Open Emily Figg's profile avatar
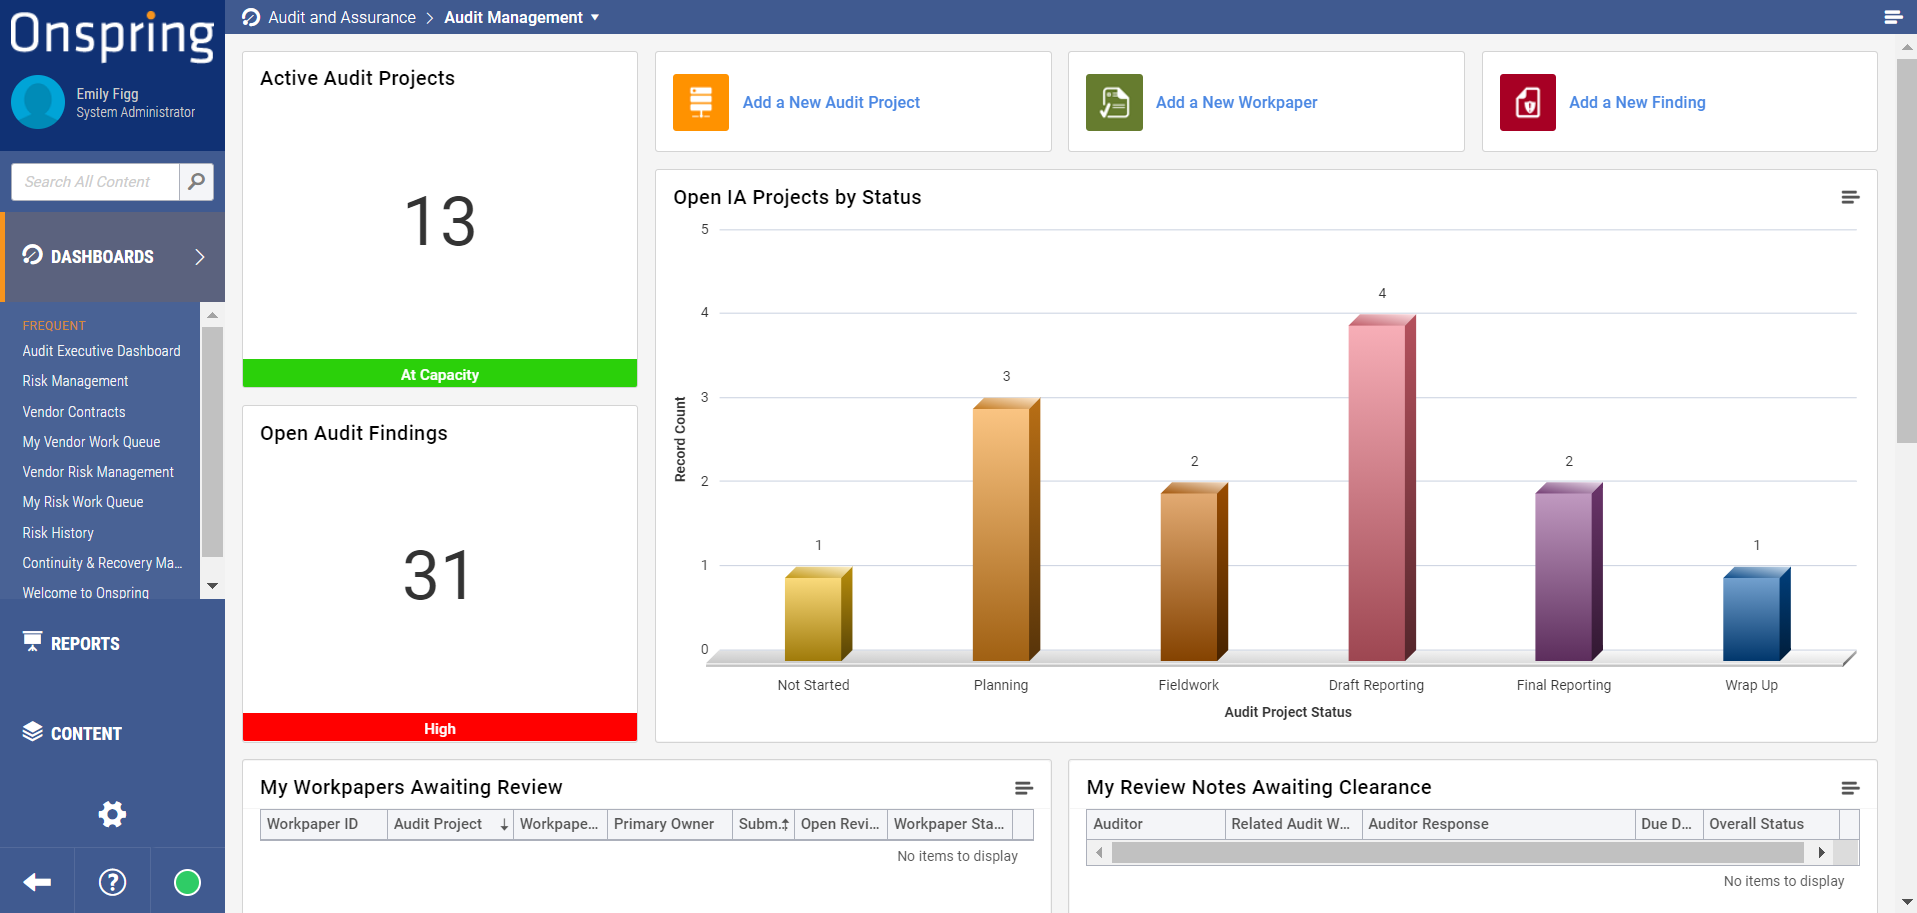Image resolution: width=1917 pixels, height=913 pixels. 38,102
